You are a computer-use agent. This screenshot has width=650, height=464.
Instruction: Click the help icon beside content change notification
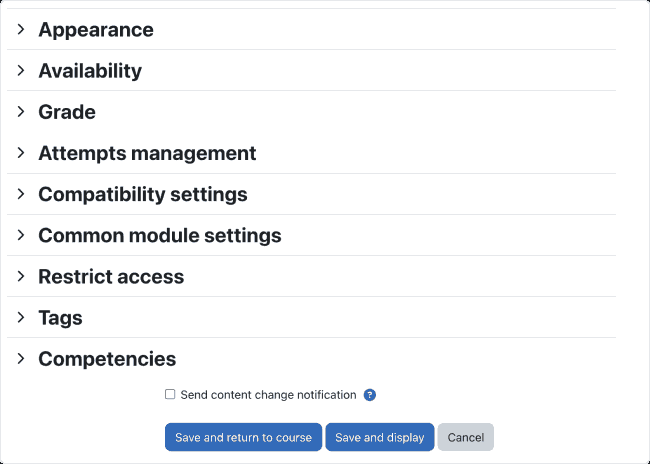click(x=369, y=395)
